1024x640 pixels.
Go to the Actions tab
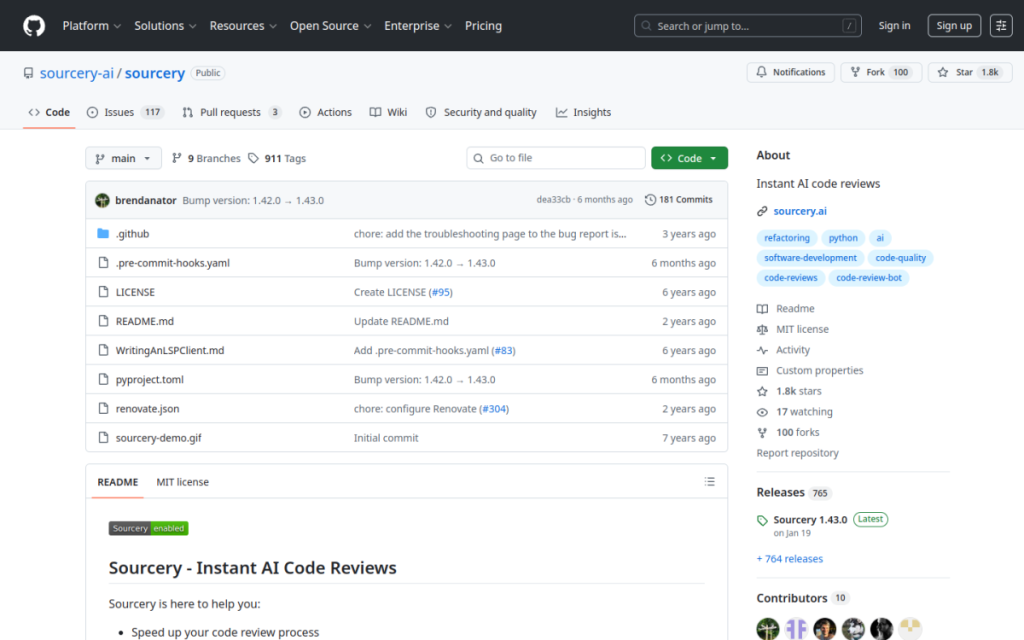point(325,112)
